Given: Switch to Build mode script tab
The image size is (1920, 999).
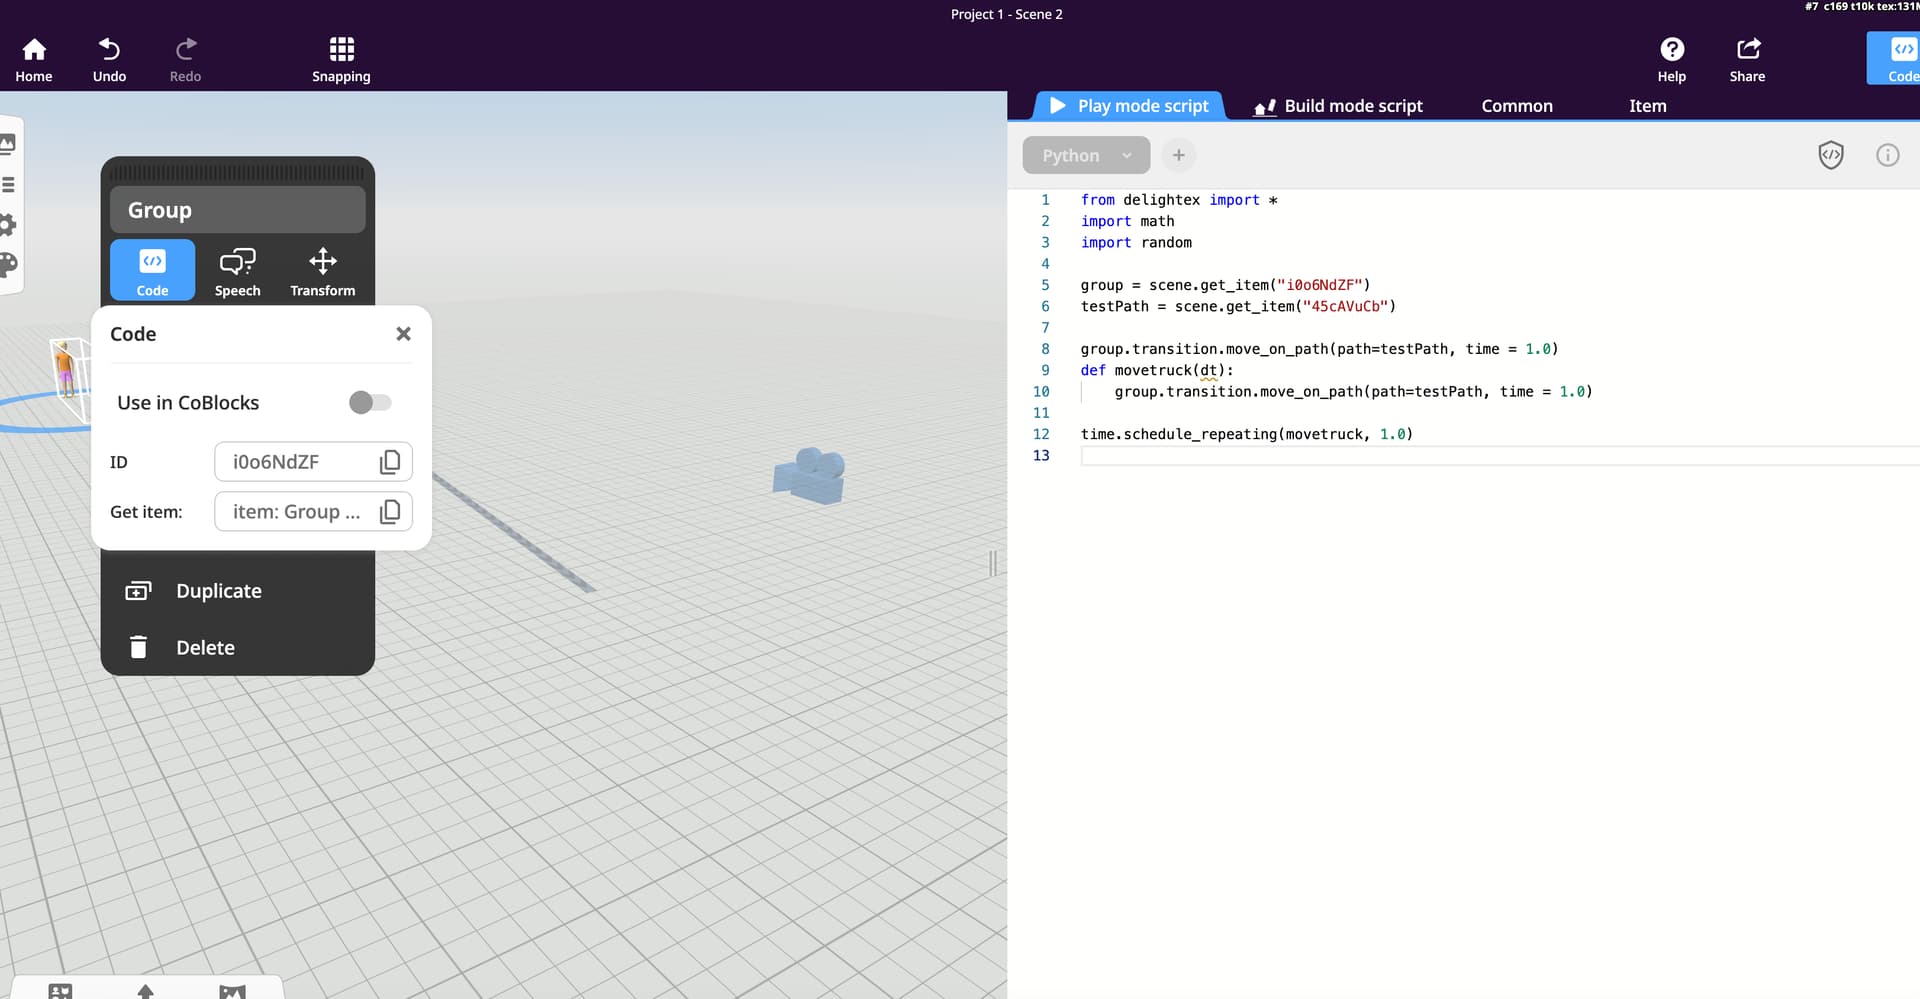Looking at the screenshot, I should tap(1338, 106).
